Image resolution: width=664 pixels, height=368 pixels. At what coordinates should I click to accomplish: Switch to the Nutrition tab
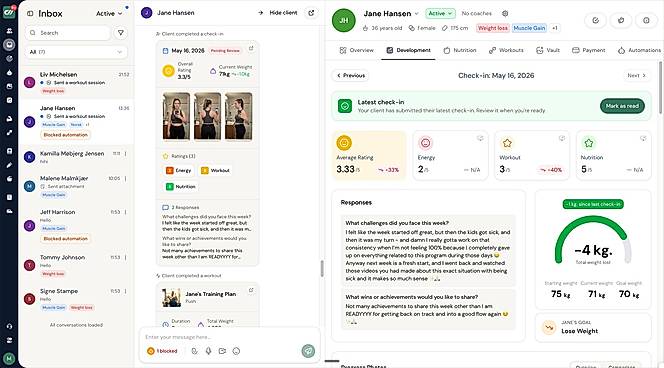[x=459, y=50]
